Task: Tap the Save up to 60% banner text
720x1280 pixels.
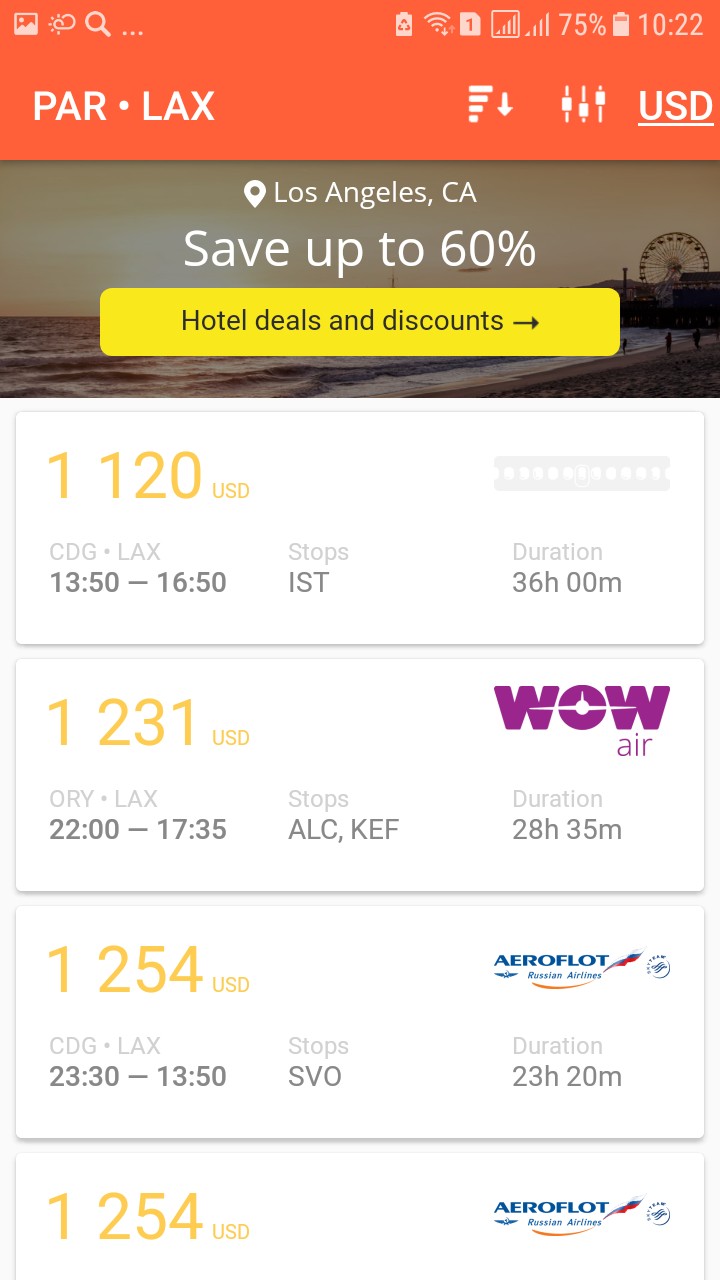Action: 360,248
